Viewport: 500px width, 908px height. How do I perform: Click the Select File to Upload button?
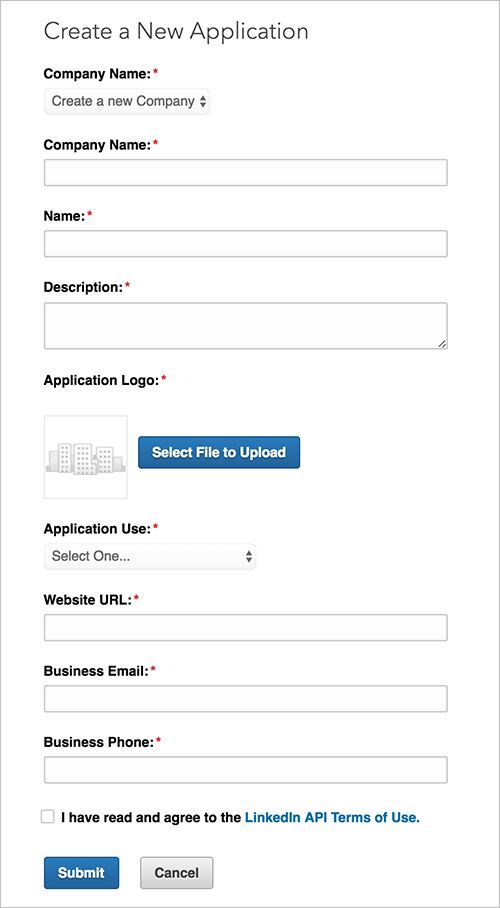click(219, 452)
